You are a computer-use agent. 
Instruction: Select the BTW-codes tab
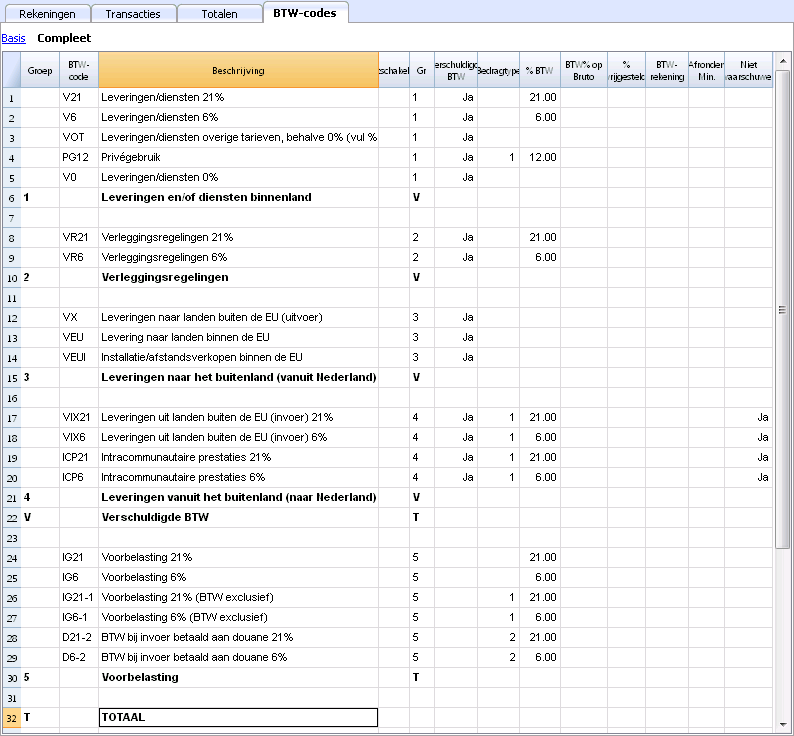click(305, 13)
